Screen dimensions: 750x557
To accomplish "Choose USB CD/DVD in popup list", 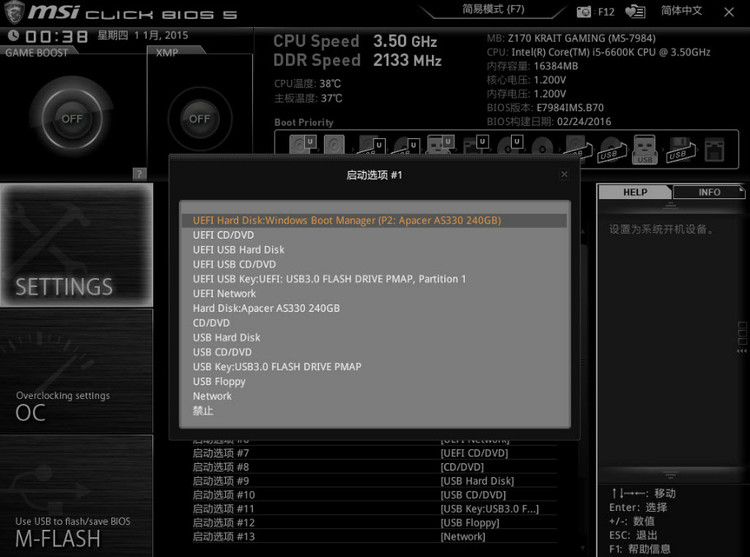I will pos(375,352).
